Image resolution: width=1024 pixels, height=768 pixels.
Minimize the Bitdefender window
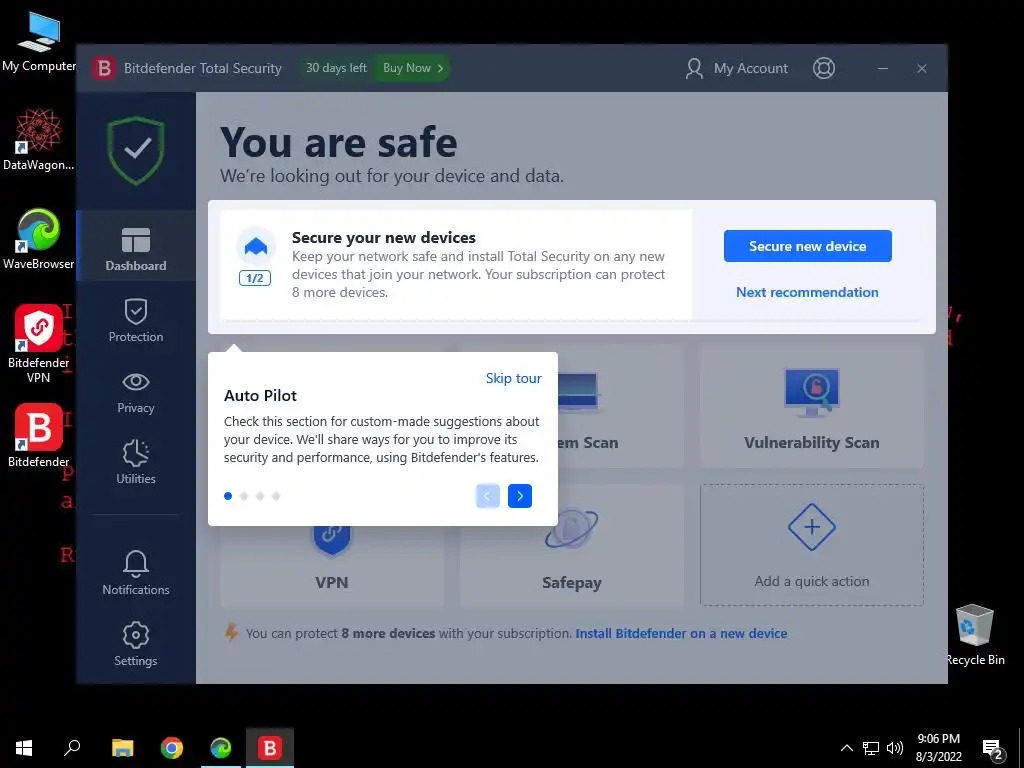pyautogui.click(x=883, y=68)
